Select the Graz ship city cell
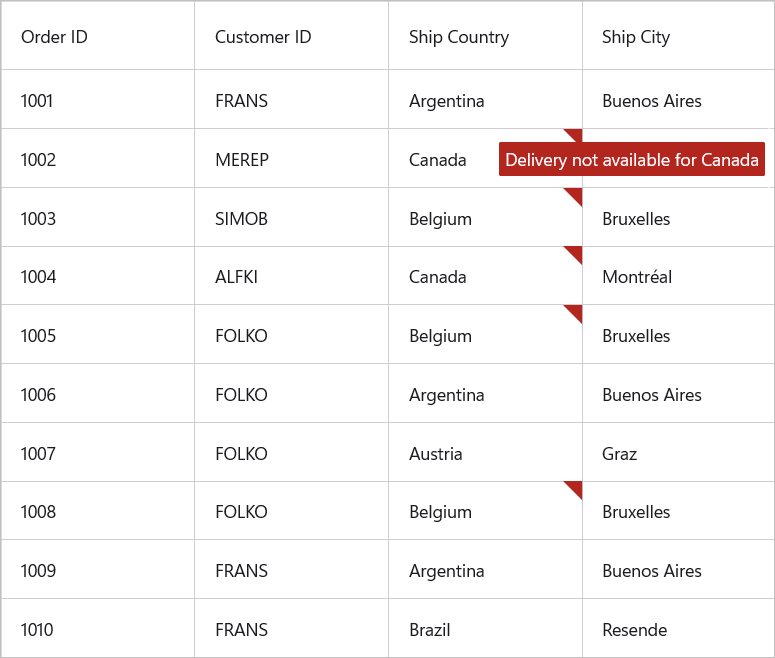This screenshot has width=775, height=658. [x=620, y=454]
